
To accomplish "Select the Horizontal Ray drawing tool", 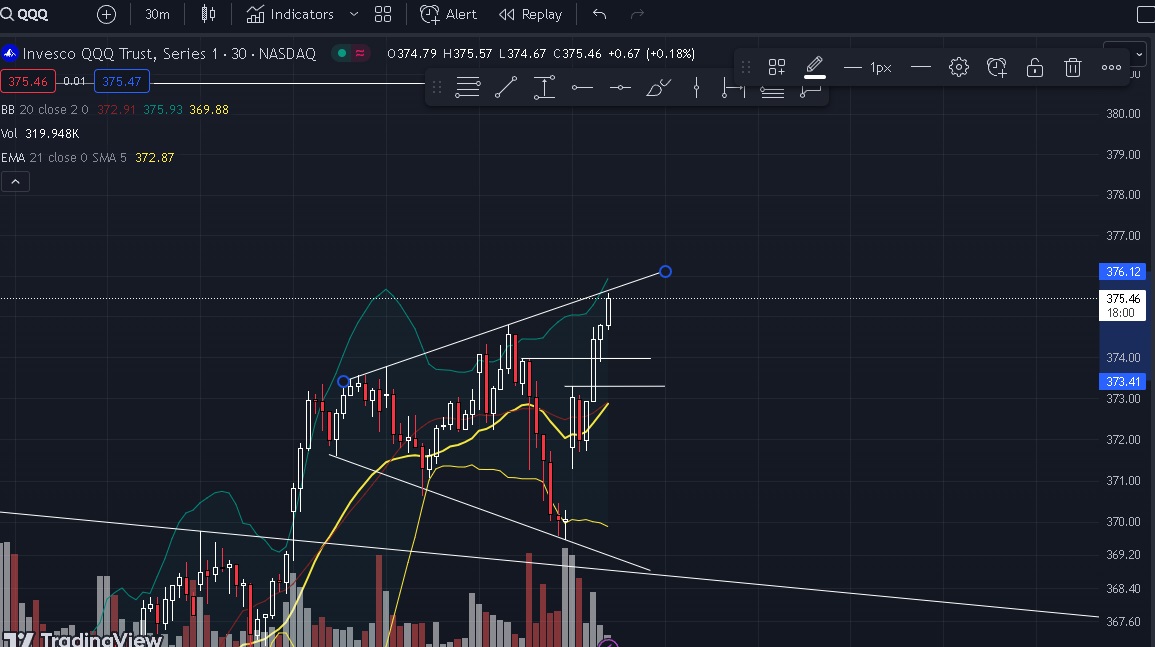I will (582, 88).
